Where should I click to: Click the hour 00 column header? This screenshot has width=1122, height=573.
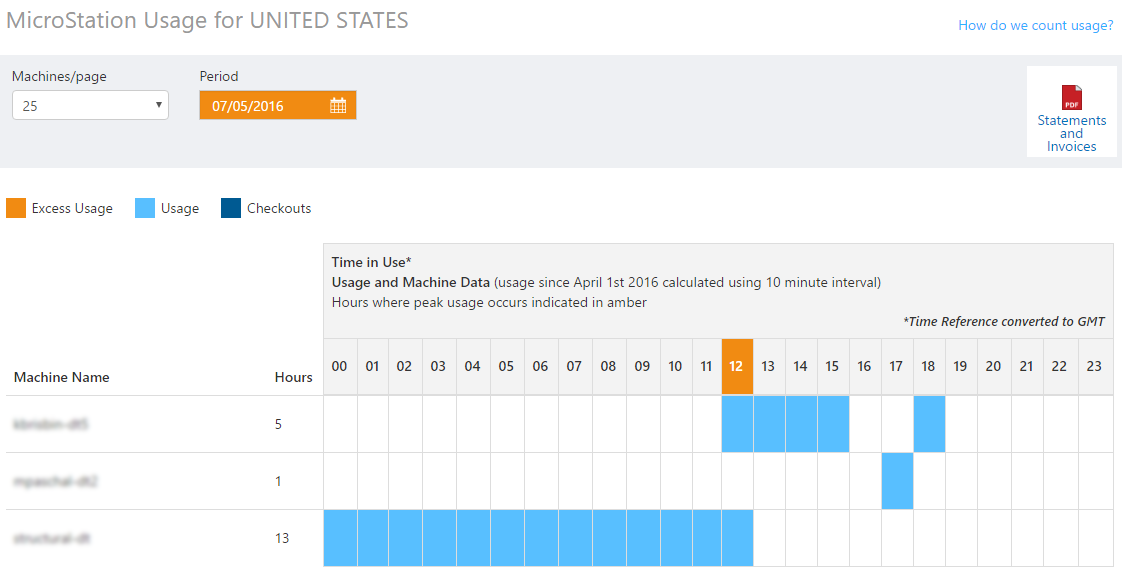[x=340, y=366]
